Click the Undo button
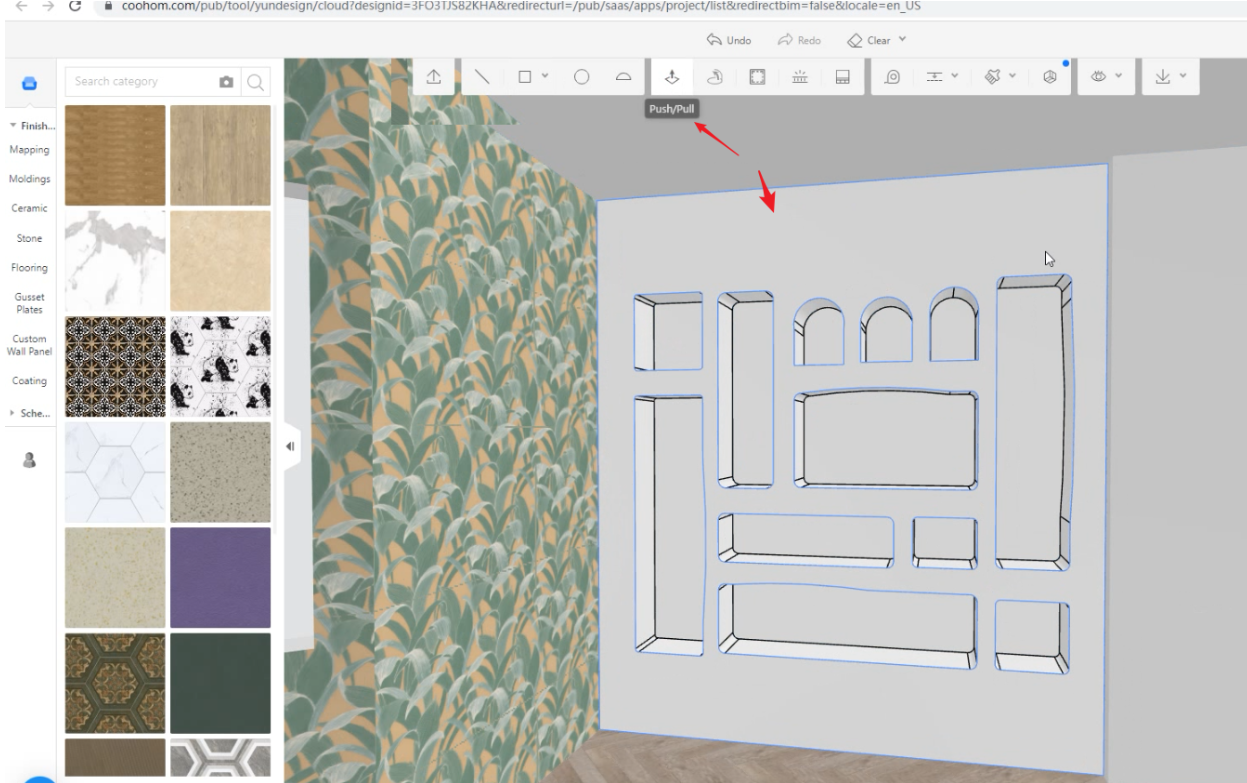The width and height of the screenshot is (1247, 783). point(728,41)
